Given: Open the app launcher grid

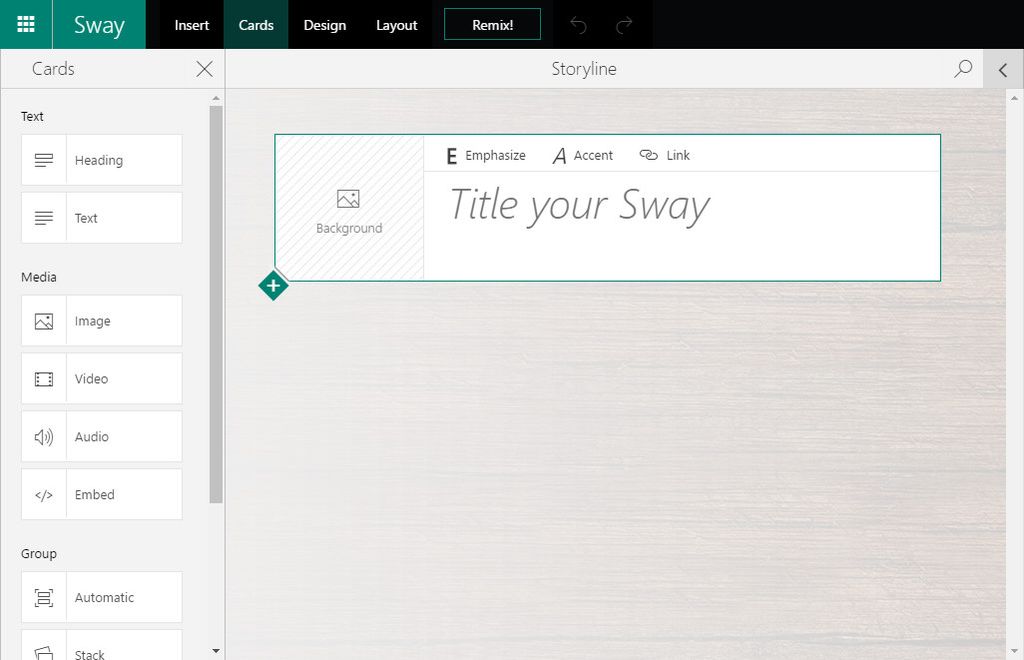Looking at the screenshot, I should click(x=25, y=24).
